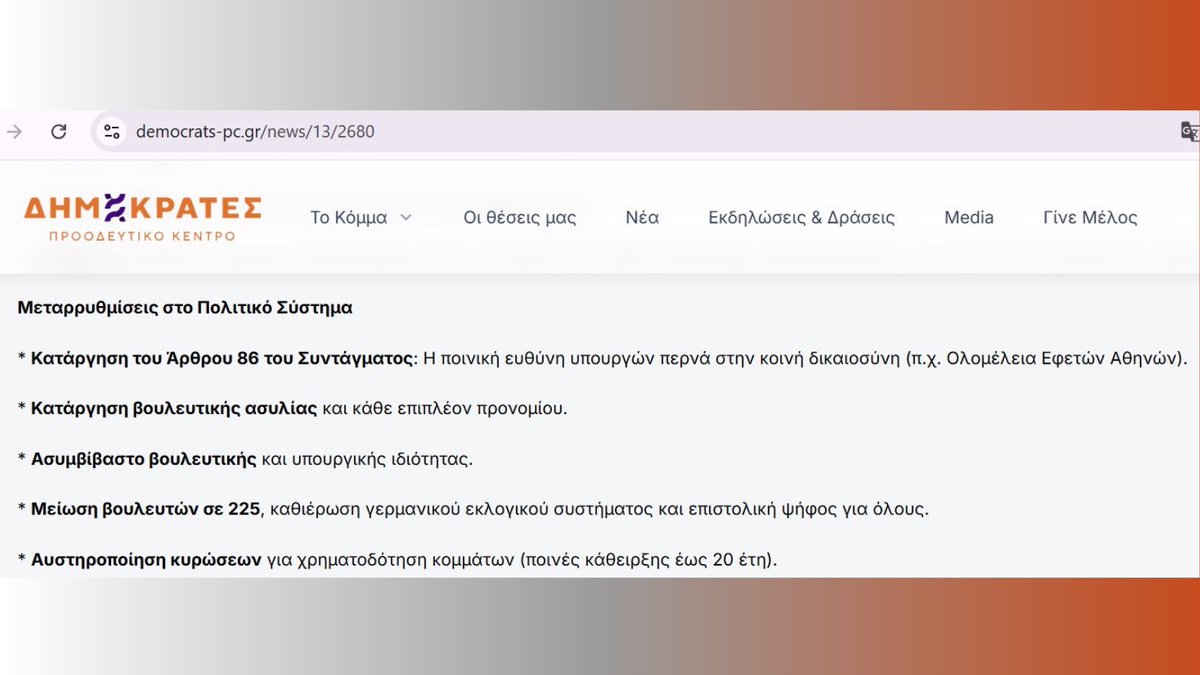Click the bold text Κατάργηση βουλευτικής ασυλίας

point(175,408)
